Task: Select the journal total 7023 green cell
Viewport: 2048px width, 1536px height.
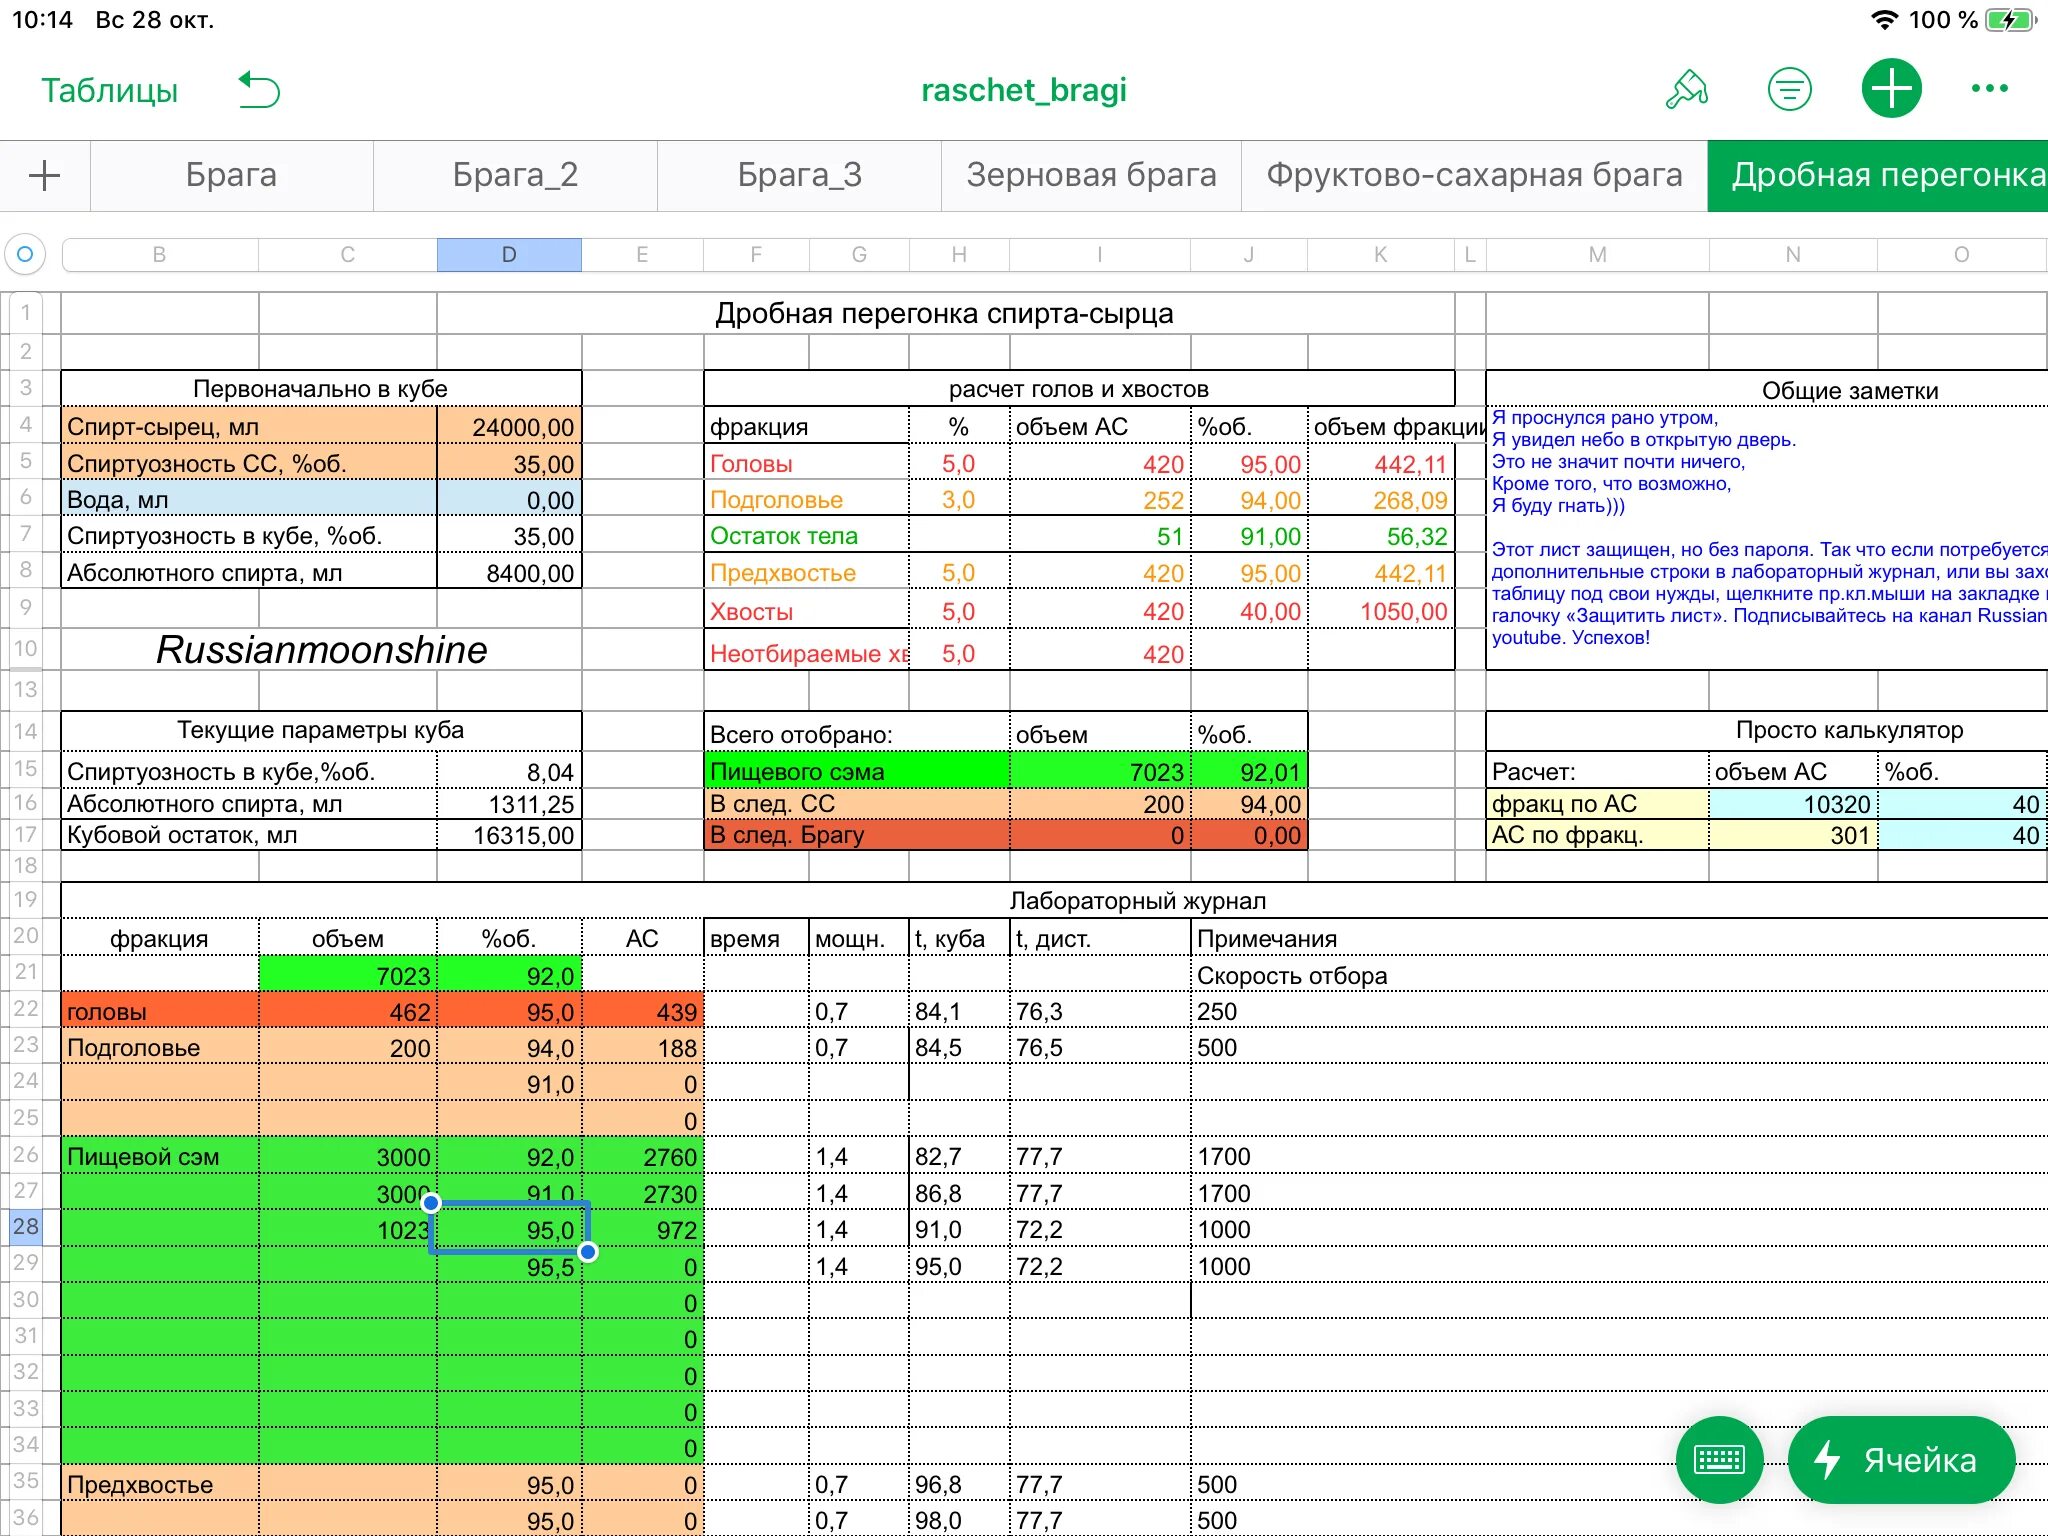Action: [347, 975]
